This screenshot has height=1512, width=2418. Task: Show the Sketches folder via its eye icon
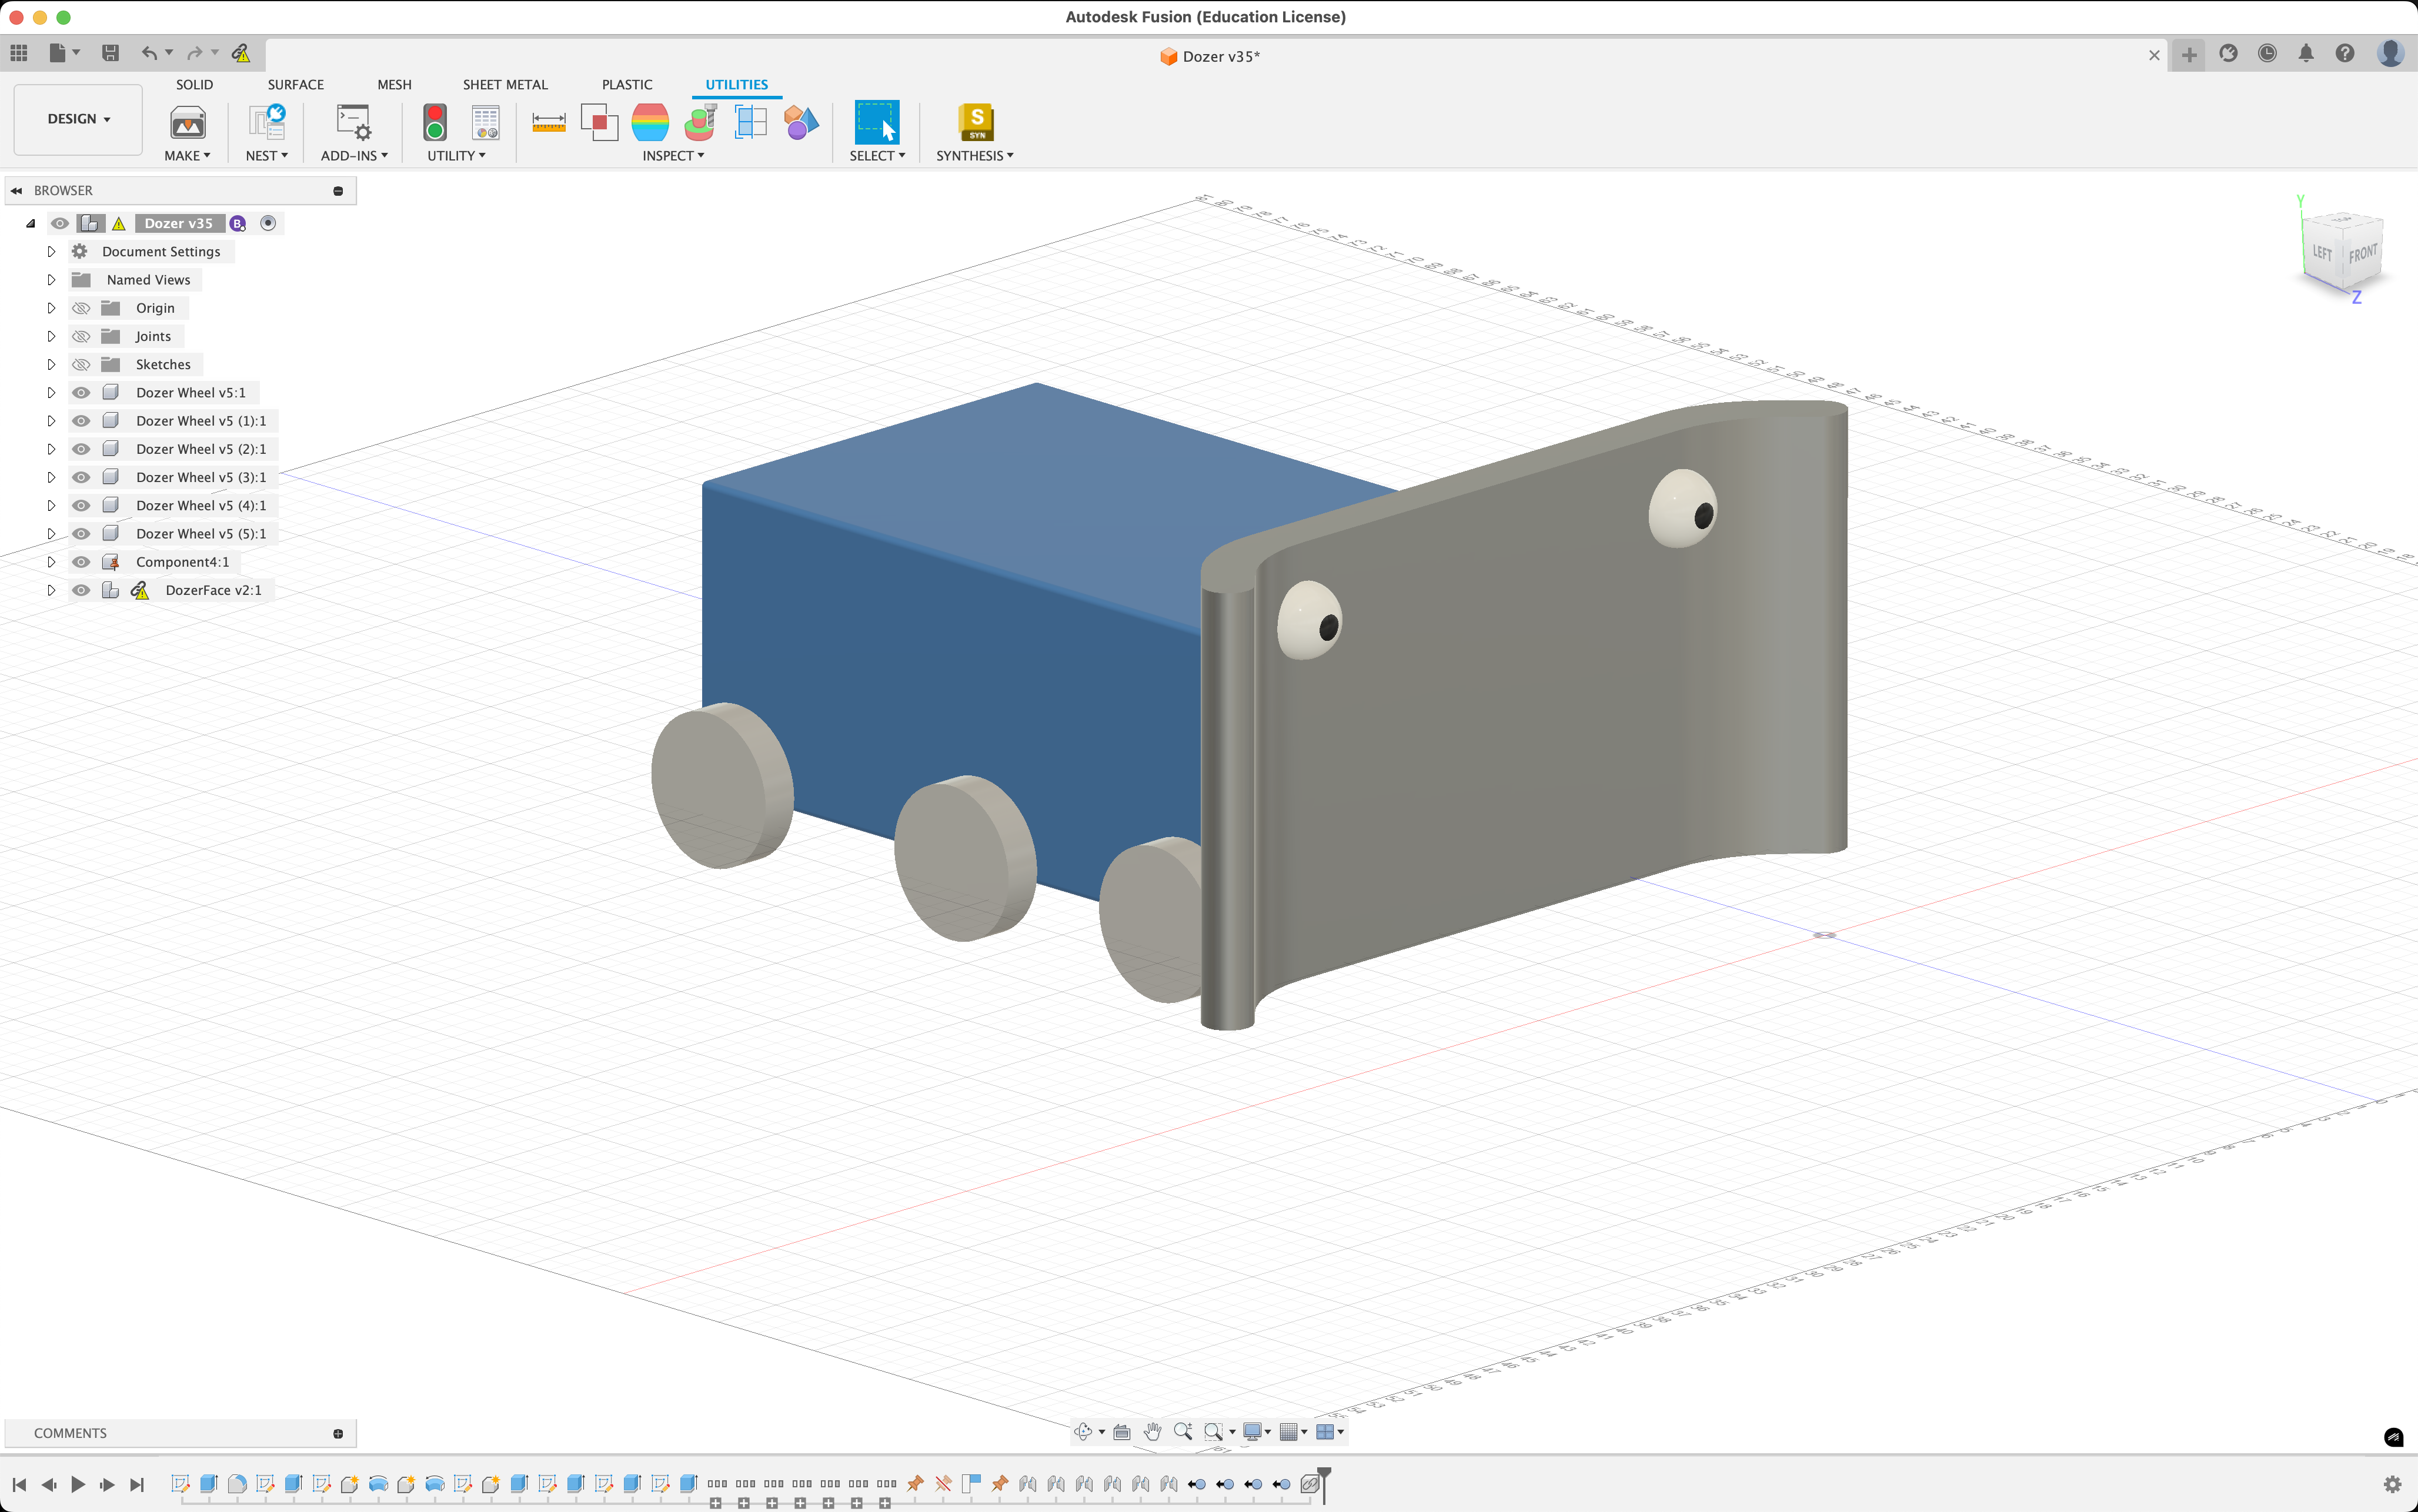tap(81, 365)
